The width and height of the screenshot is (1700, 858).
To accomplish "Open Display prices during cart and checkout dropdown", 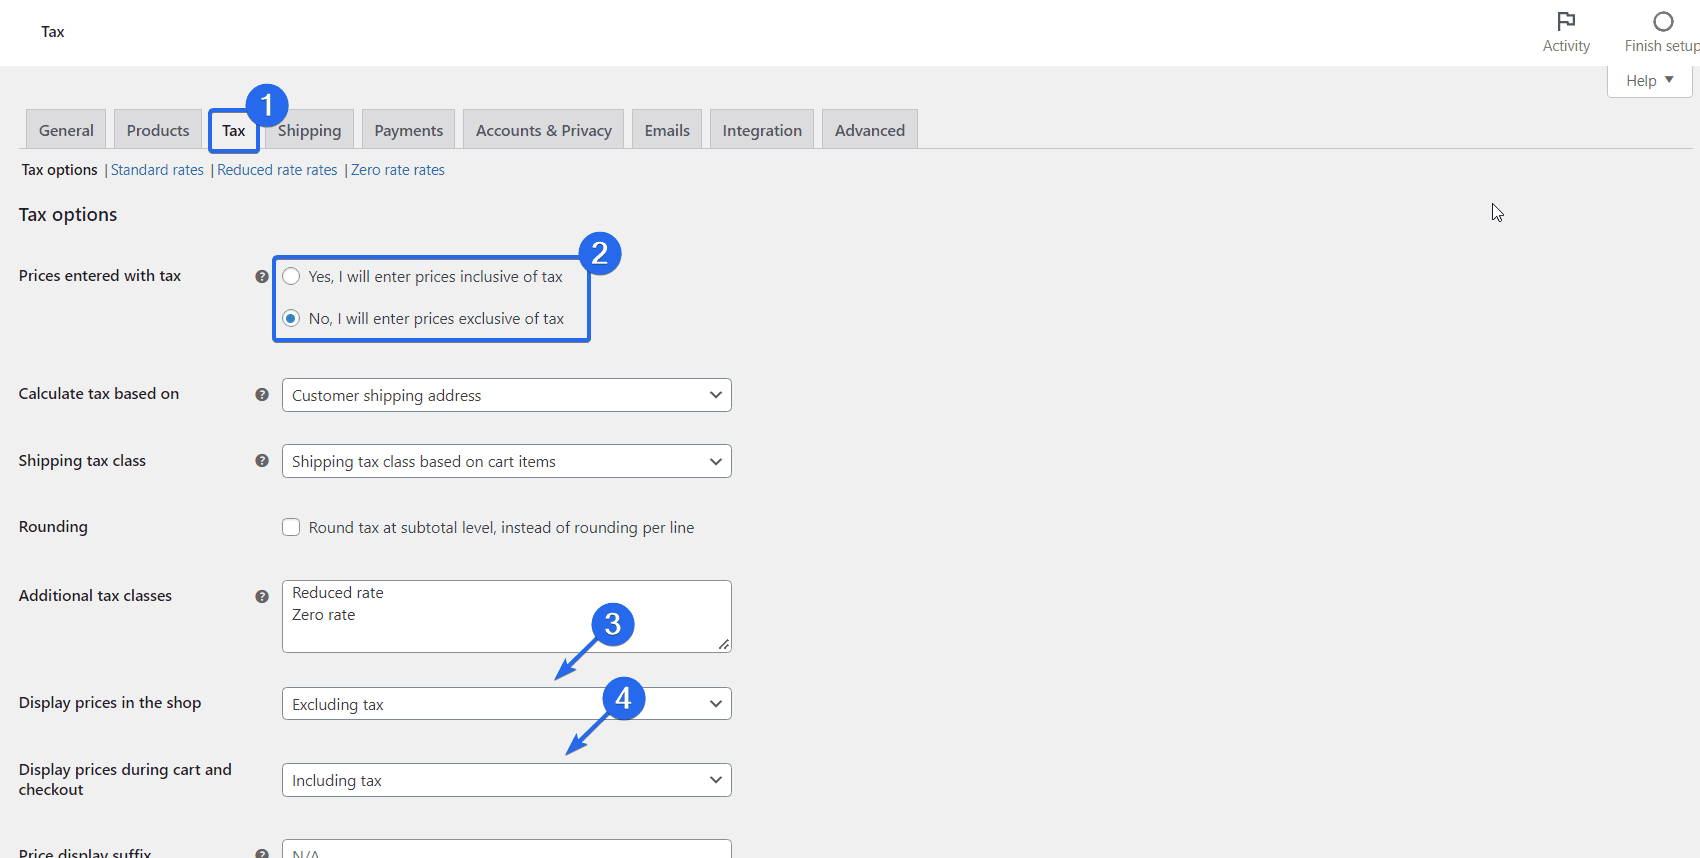I will (506, 780).
